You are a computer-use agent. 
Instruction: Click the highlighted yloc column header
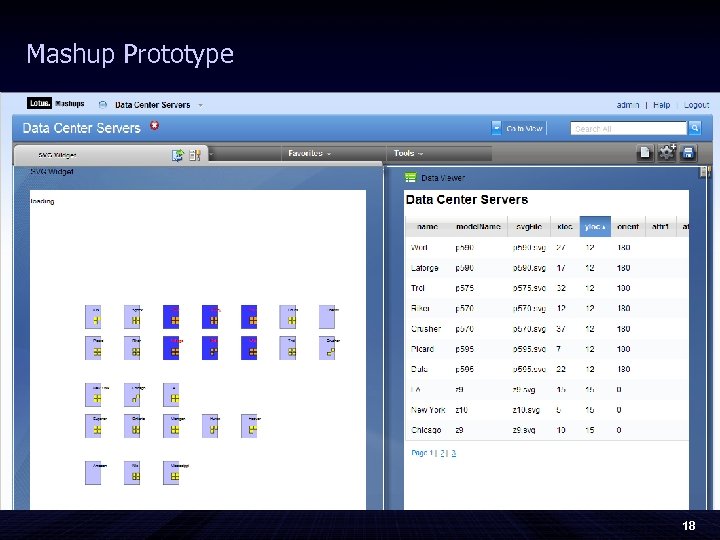[x=595, y=226]
